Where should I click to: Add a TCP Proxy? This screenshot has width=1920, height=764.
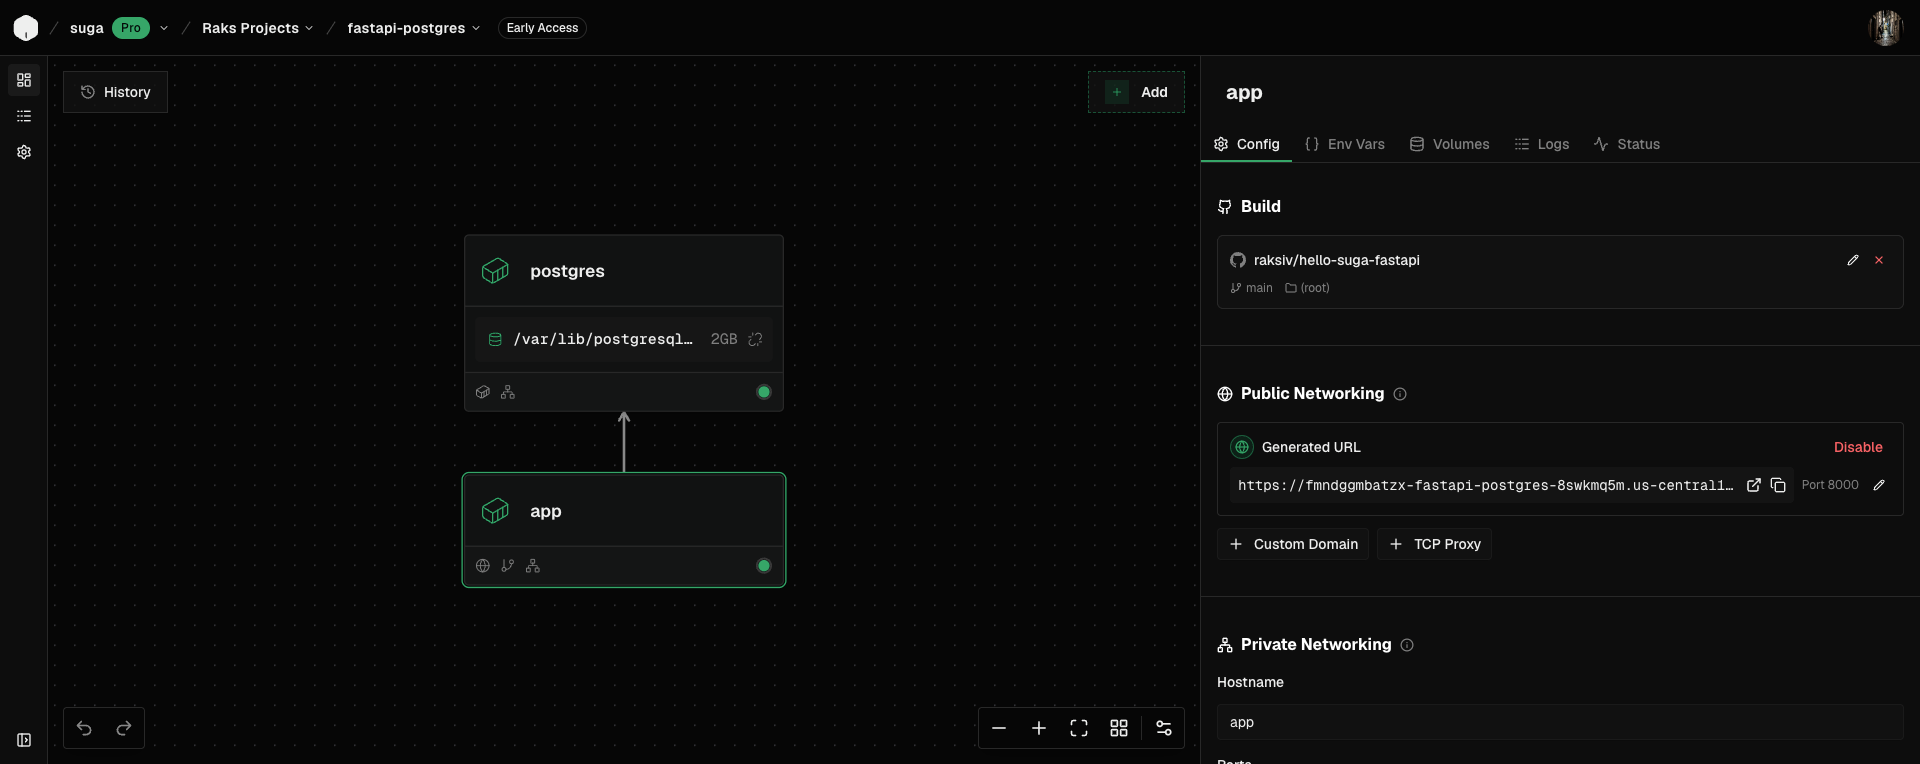click(1434, 544)
